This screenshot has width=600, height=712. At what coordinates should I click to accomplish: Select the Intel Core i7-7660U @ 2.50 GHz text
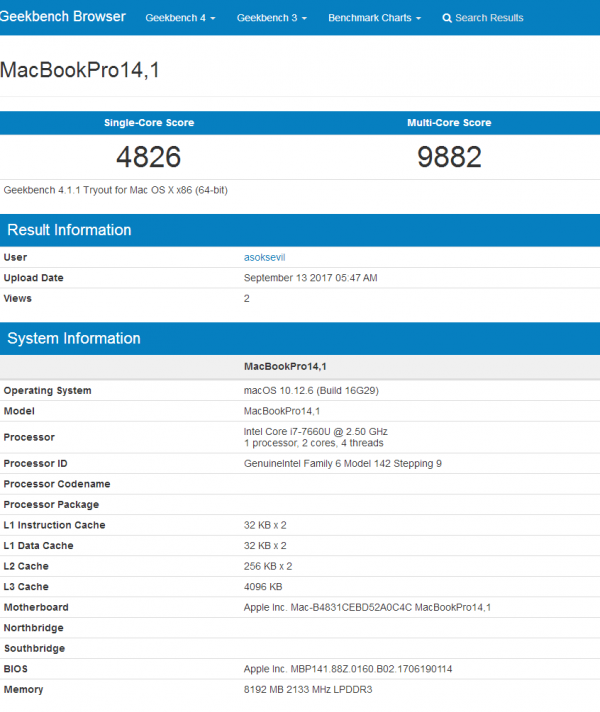pyautogui.click(x=316, y=431)
